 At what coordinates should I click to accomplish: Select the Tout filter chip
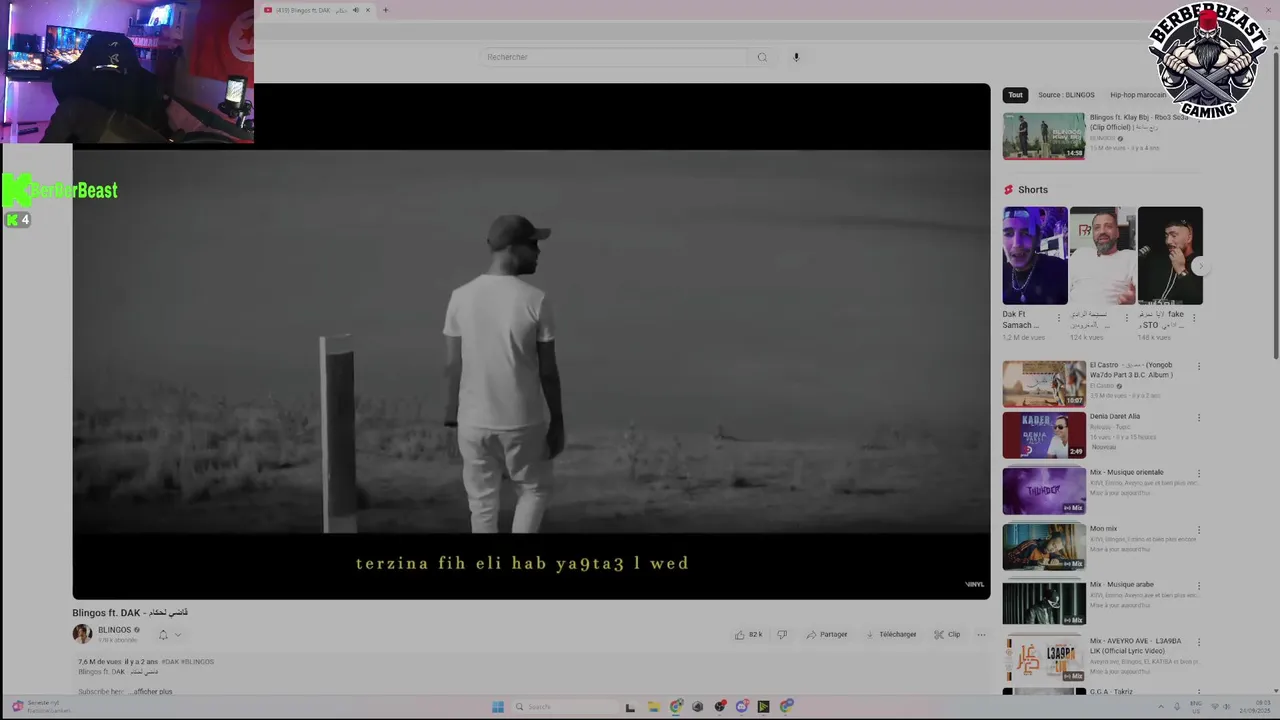click(x=1015, y=95)
